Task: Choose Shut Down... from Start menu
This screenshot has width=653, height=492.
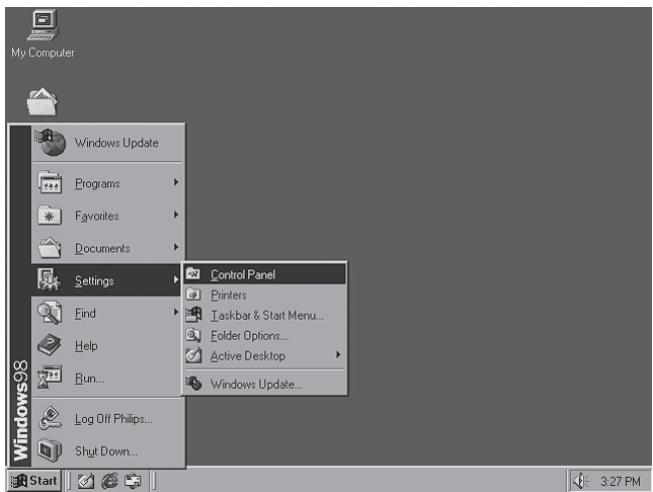Action: (x=108, y=451)
